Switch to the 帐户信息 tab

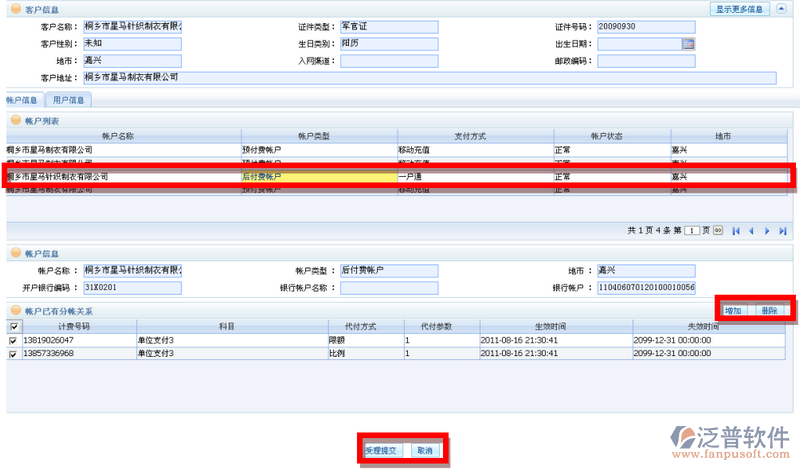pos(22,100)
